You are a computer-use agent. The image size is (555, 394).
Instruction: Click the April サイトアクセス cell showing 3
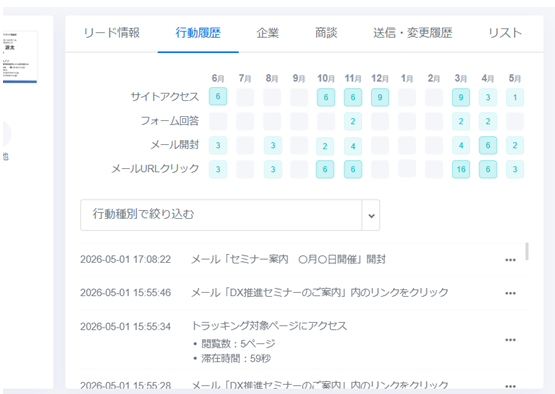pyautogui.click(x=488, y=97)
